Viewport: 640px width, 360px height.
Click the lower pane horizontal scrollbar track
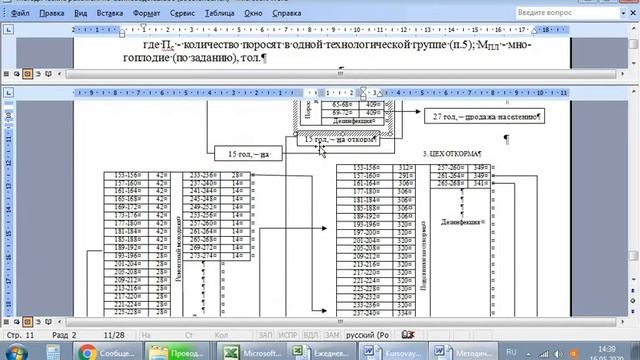[x=340, y=322]
